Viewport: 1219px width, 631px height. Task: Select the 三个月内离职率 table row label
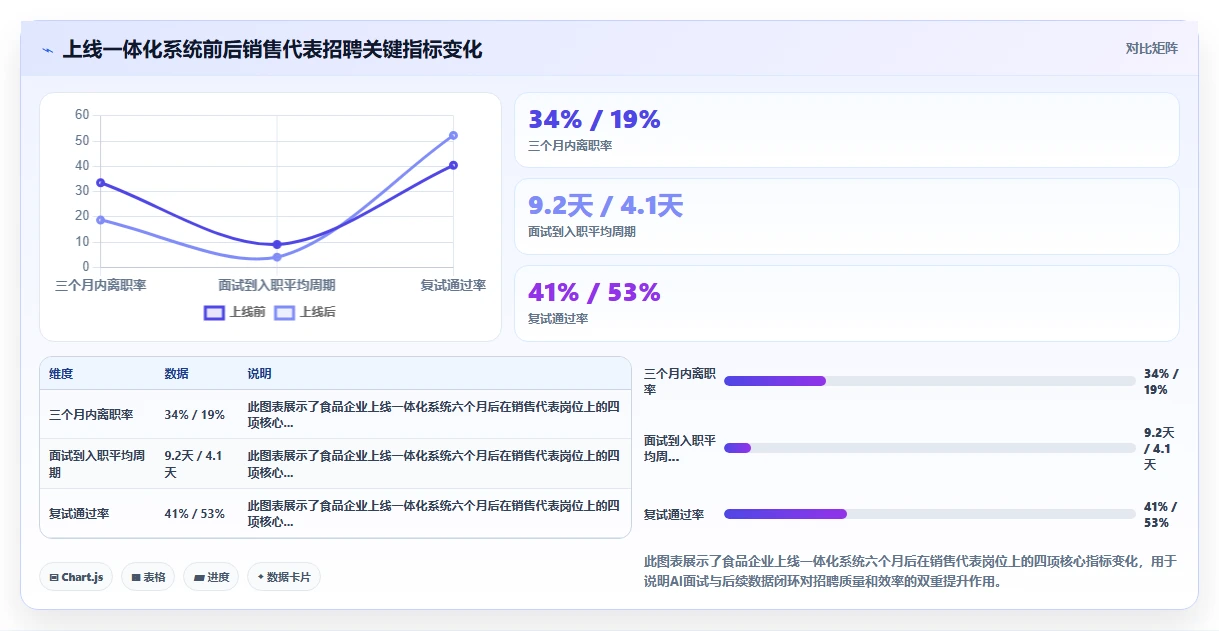[x=91, y=414]
